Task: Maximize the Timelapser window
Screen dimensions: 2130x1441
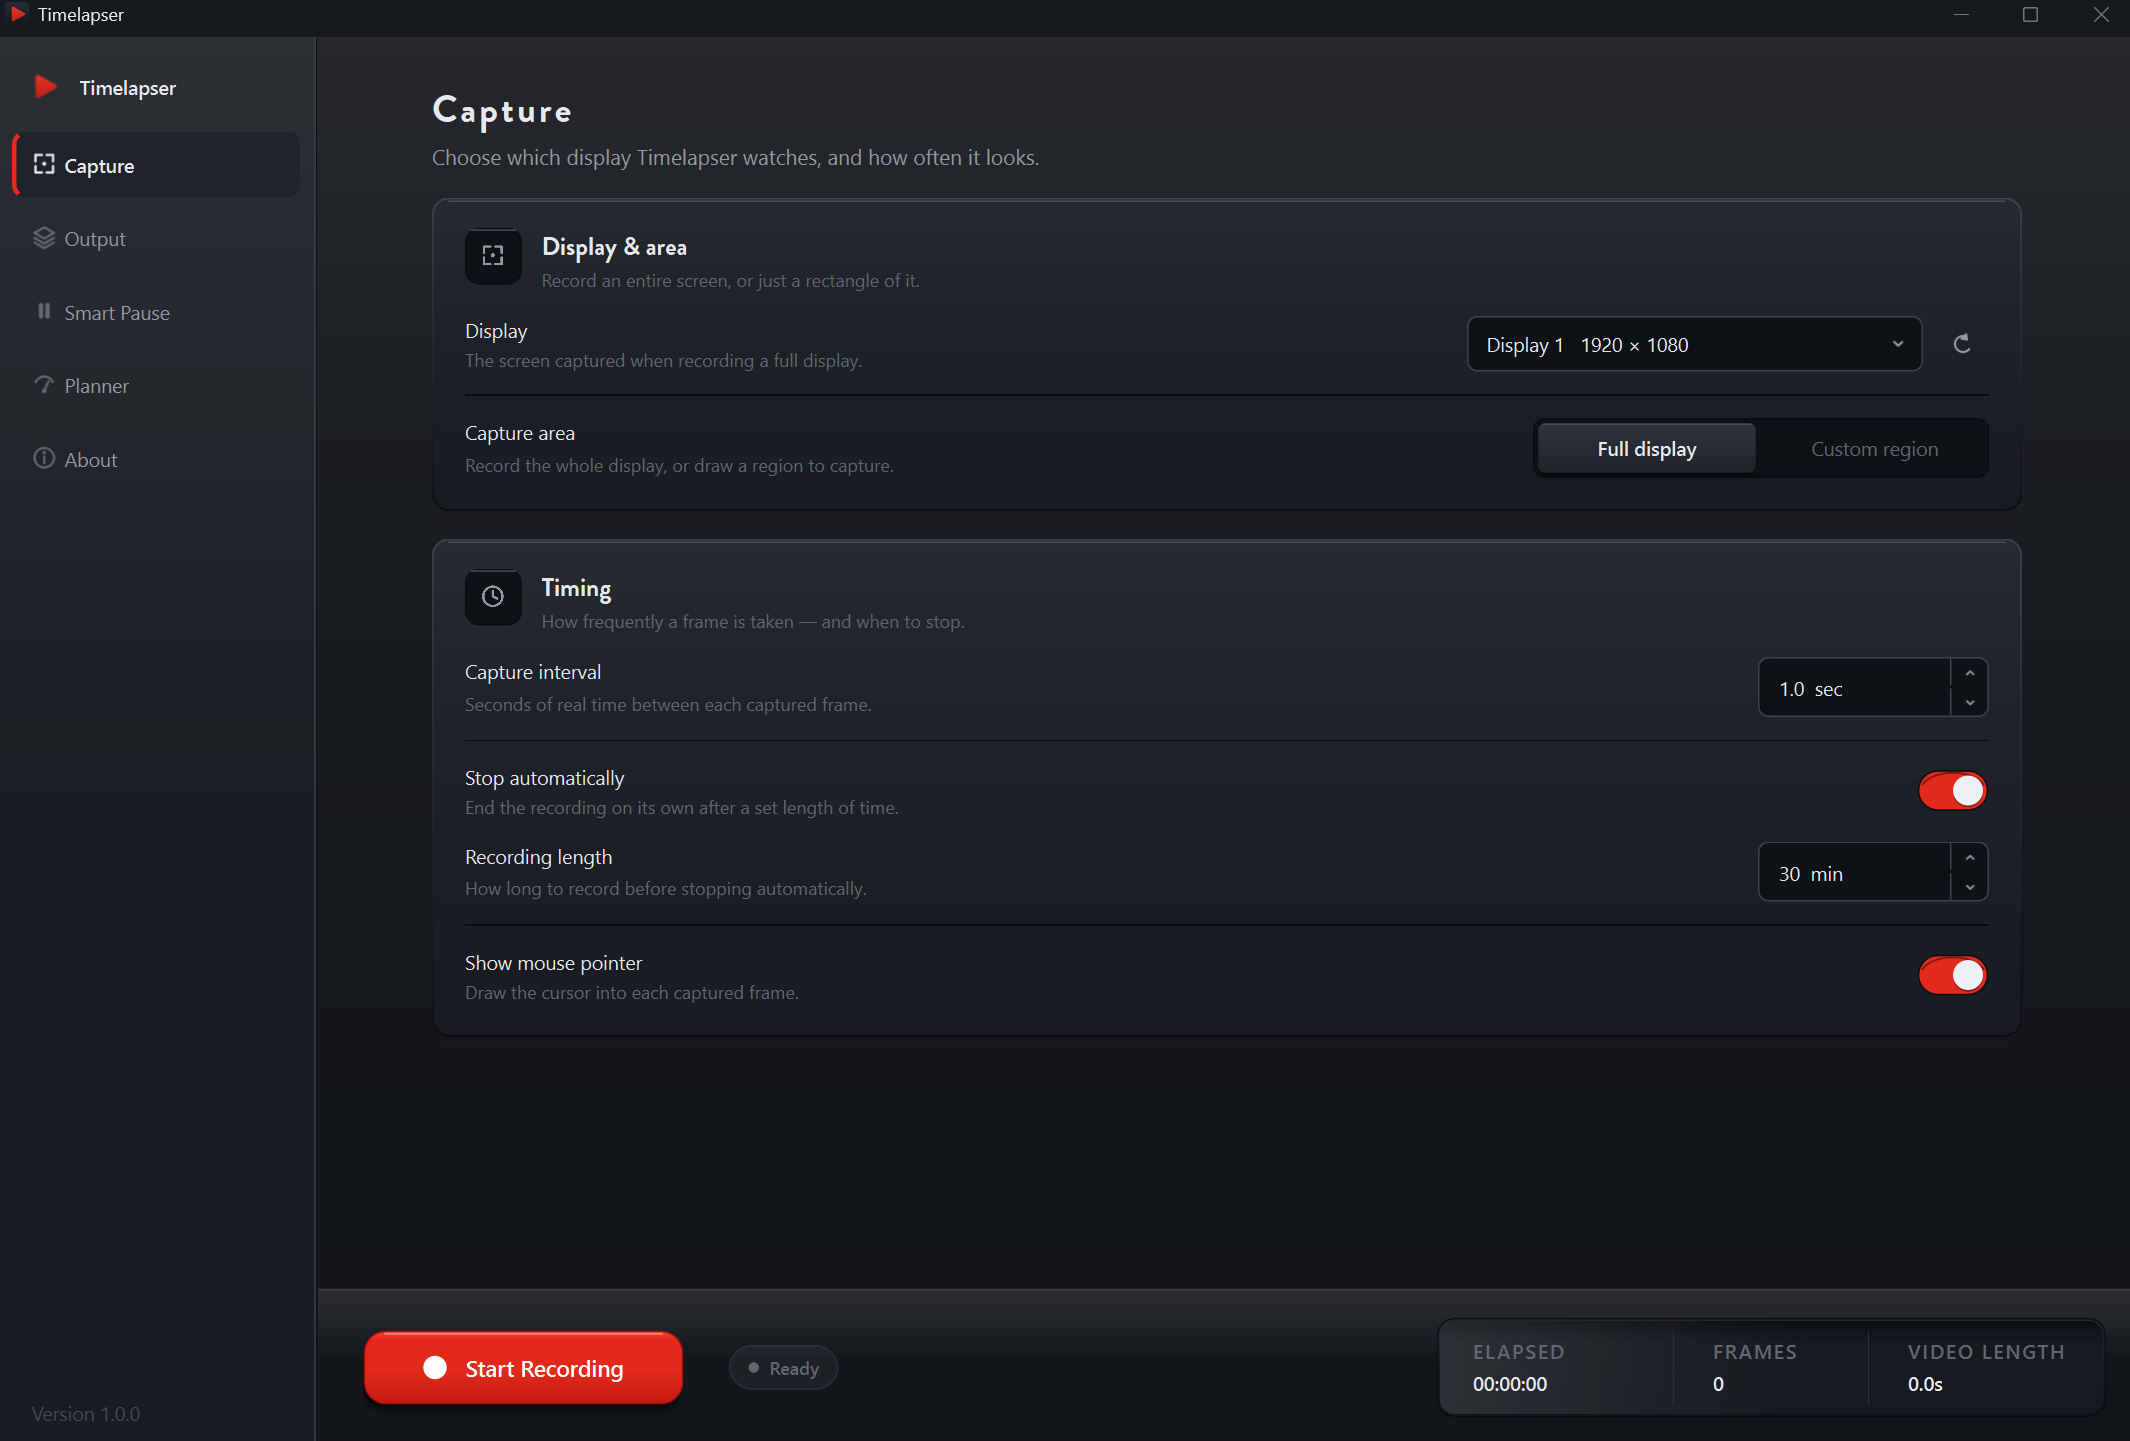Action: (2030, 14)
